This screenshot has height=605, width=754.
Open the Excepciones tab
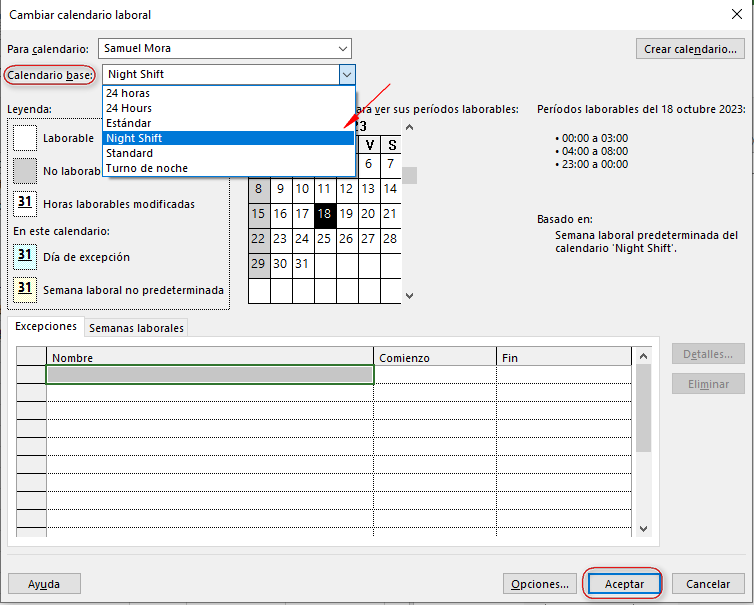pos(46,327)
